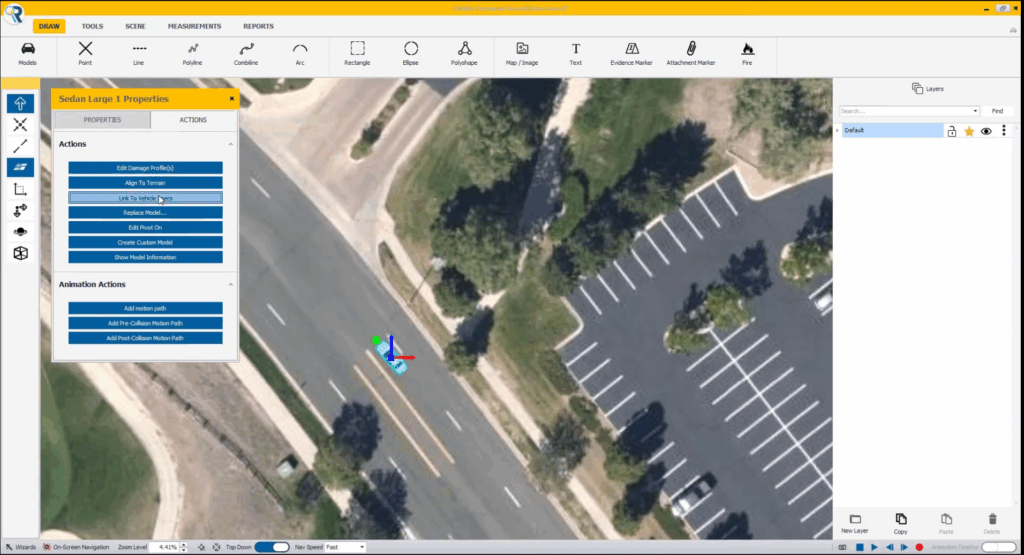Select the Polyline drawing tool

pos(192,53)
